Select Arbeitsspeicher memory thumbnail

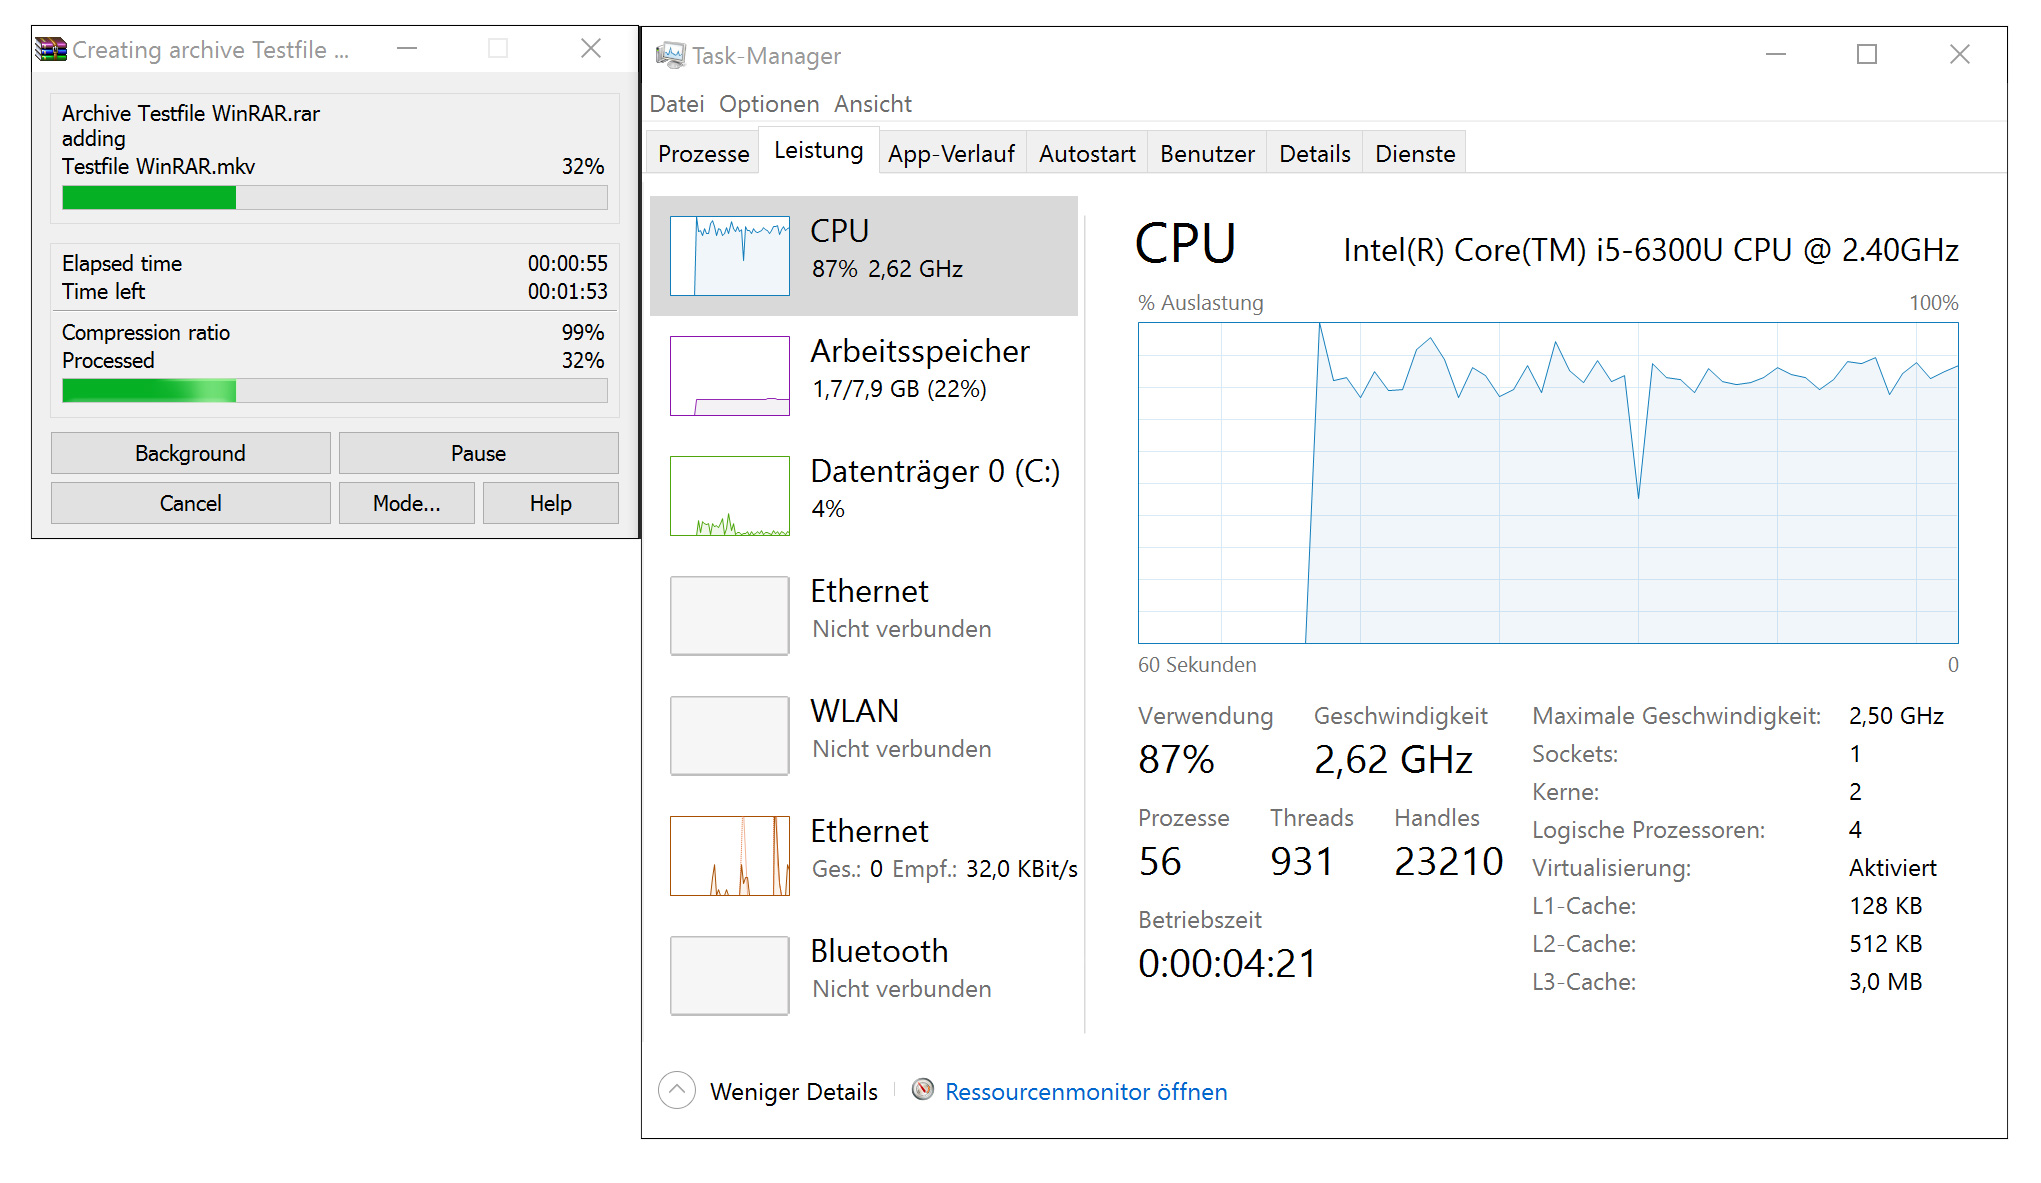pyautogui.click(x=730, y=376)
